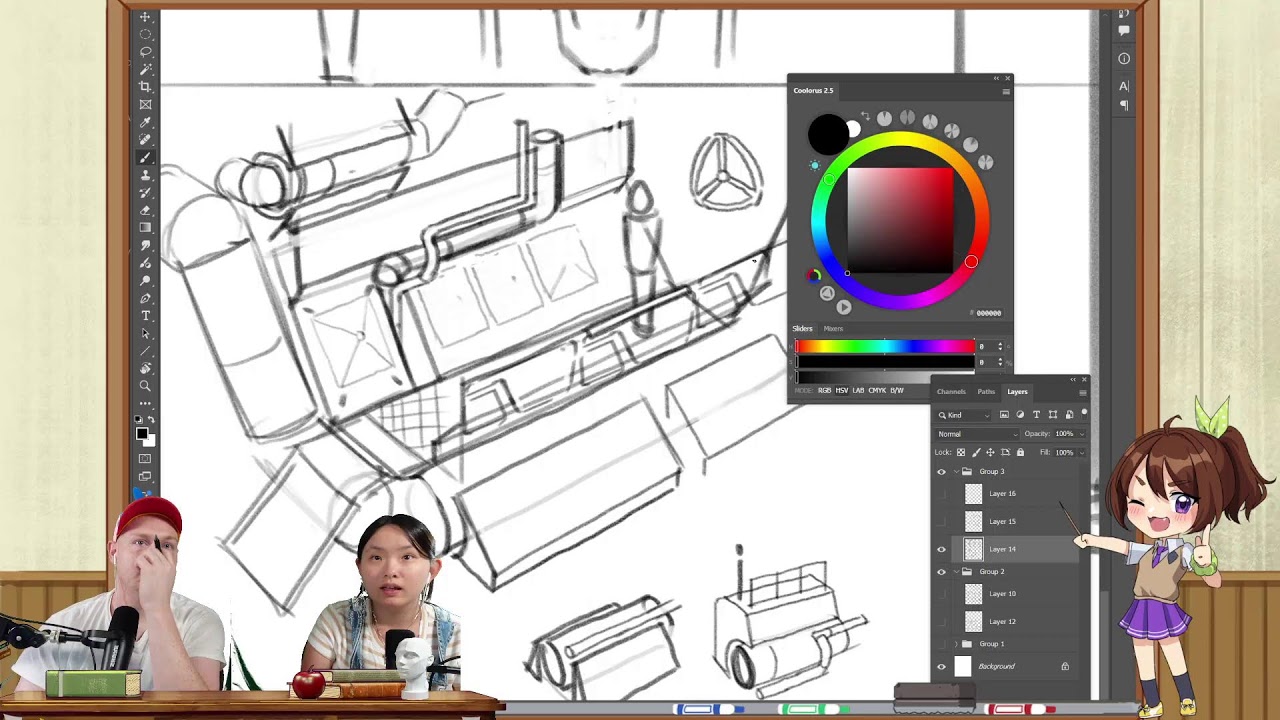Show Layer 15 visibility
The height and width of the screenshot is (720, 1280).
(941, 522)
